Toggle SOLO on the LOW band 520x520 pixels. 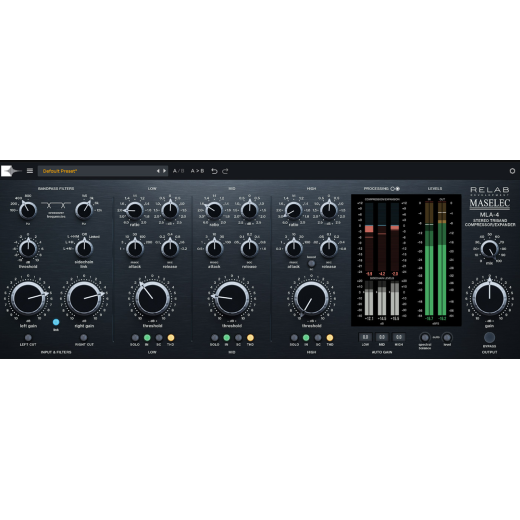coord(135,338)
